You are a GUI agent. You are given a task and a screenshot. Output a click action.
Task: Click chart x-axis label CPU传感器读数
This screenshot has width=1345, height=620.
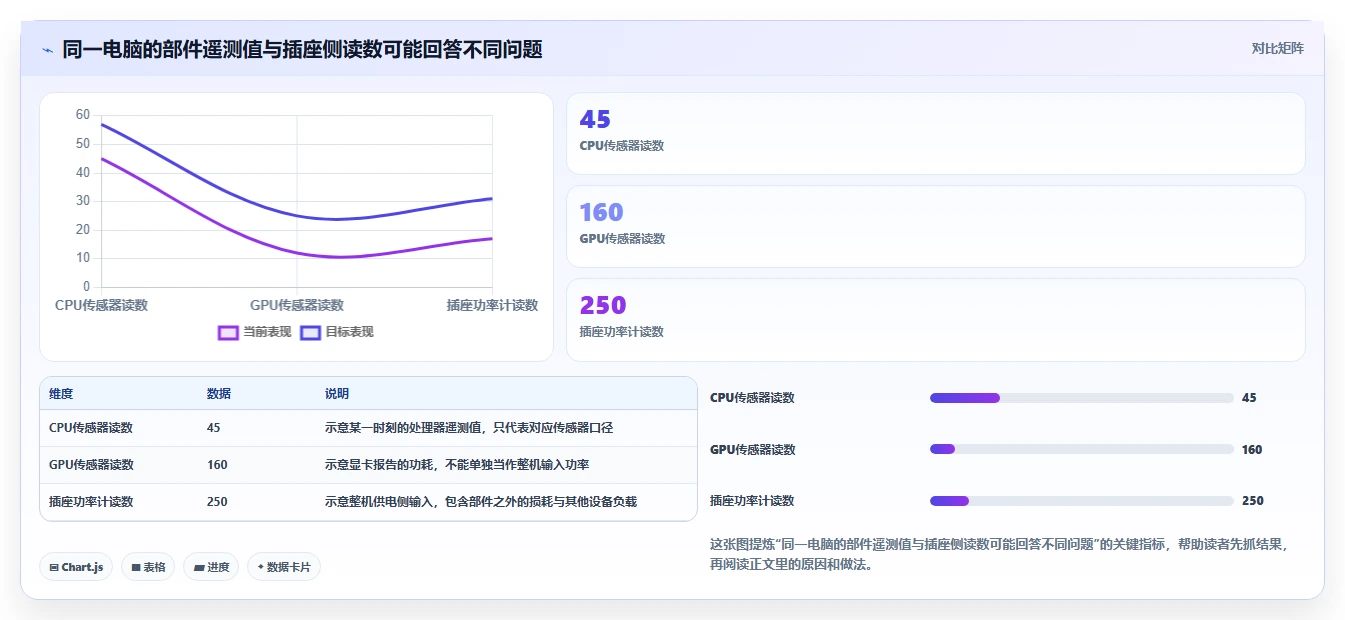pos(102,305)
